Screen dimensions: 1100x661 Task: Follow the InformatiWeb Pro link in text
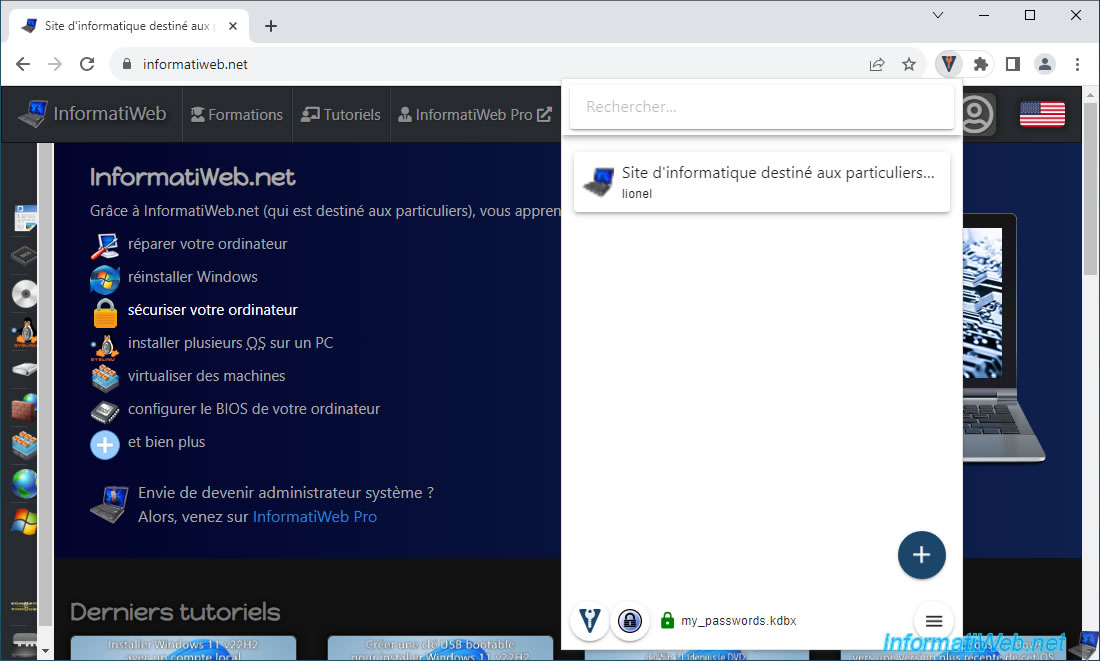pos(314,517)
